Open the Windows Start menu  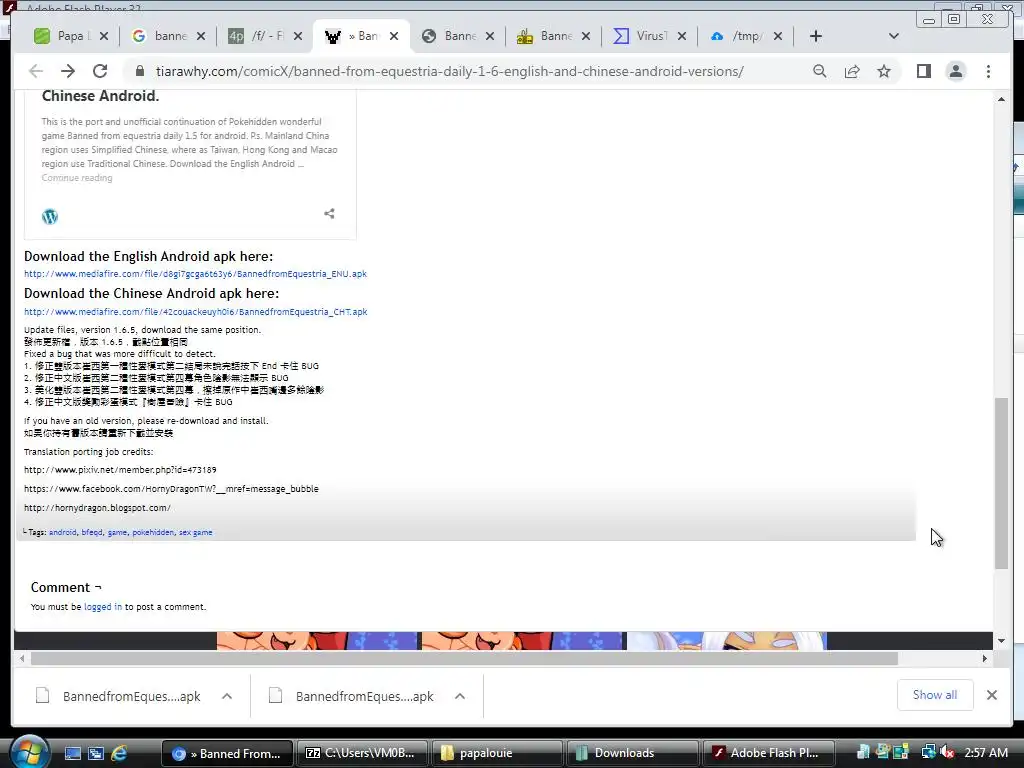pos(29,752)
